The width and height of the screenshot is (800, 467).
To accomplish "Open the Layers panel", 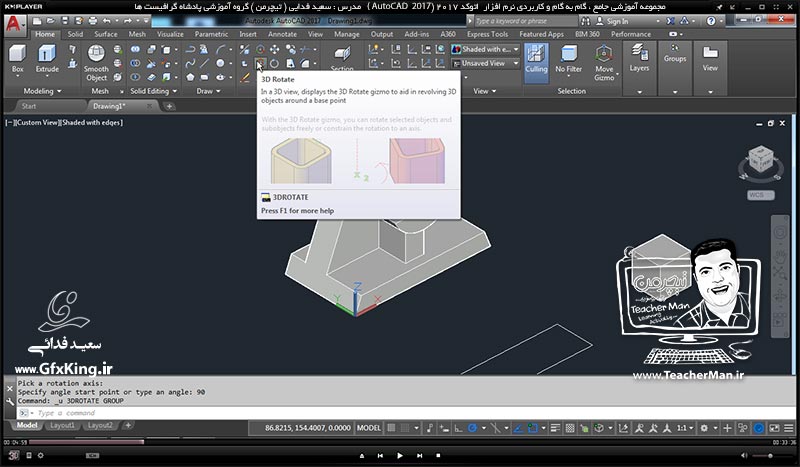I will click(x=639, y=68).
